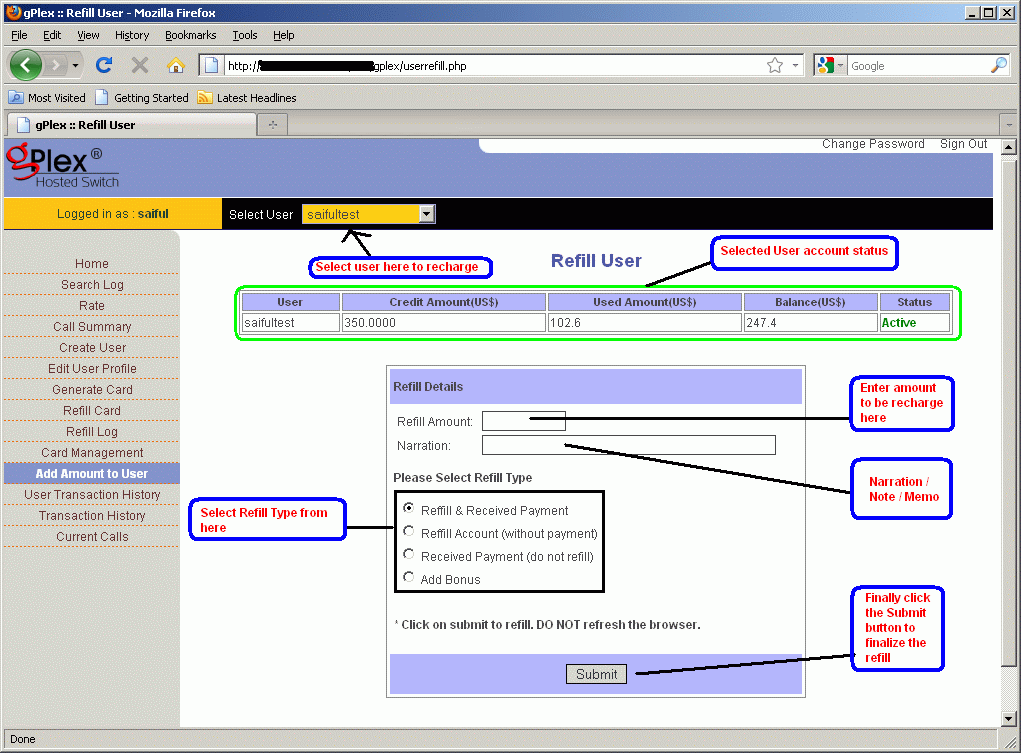Reload the Refill User page
This screenshot has width=1021, height=753.
click(x=103, y=65)
